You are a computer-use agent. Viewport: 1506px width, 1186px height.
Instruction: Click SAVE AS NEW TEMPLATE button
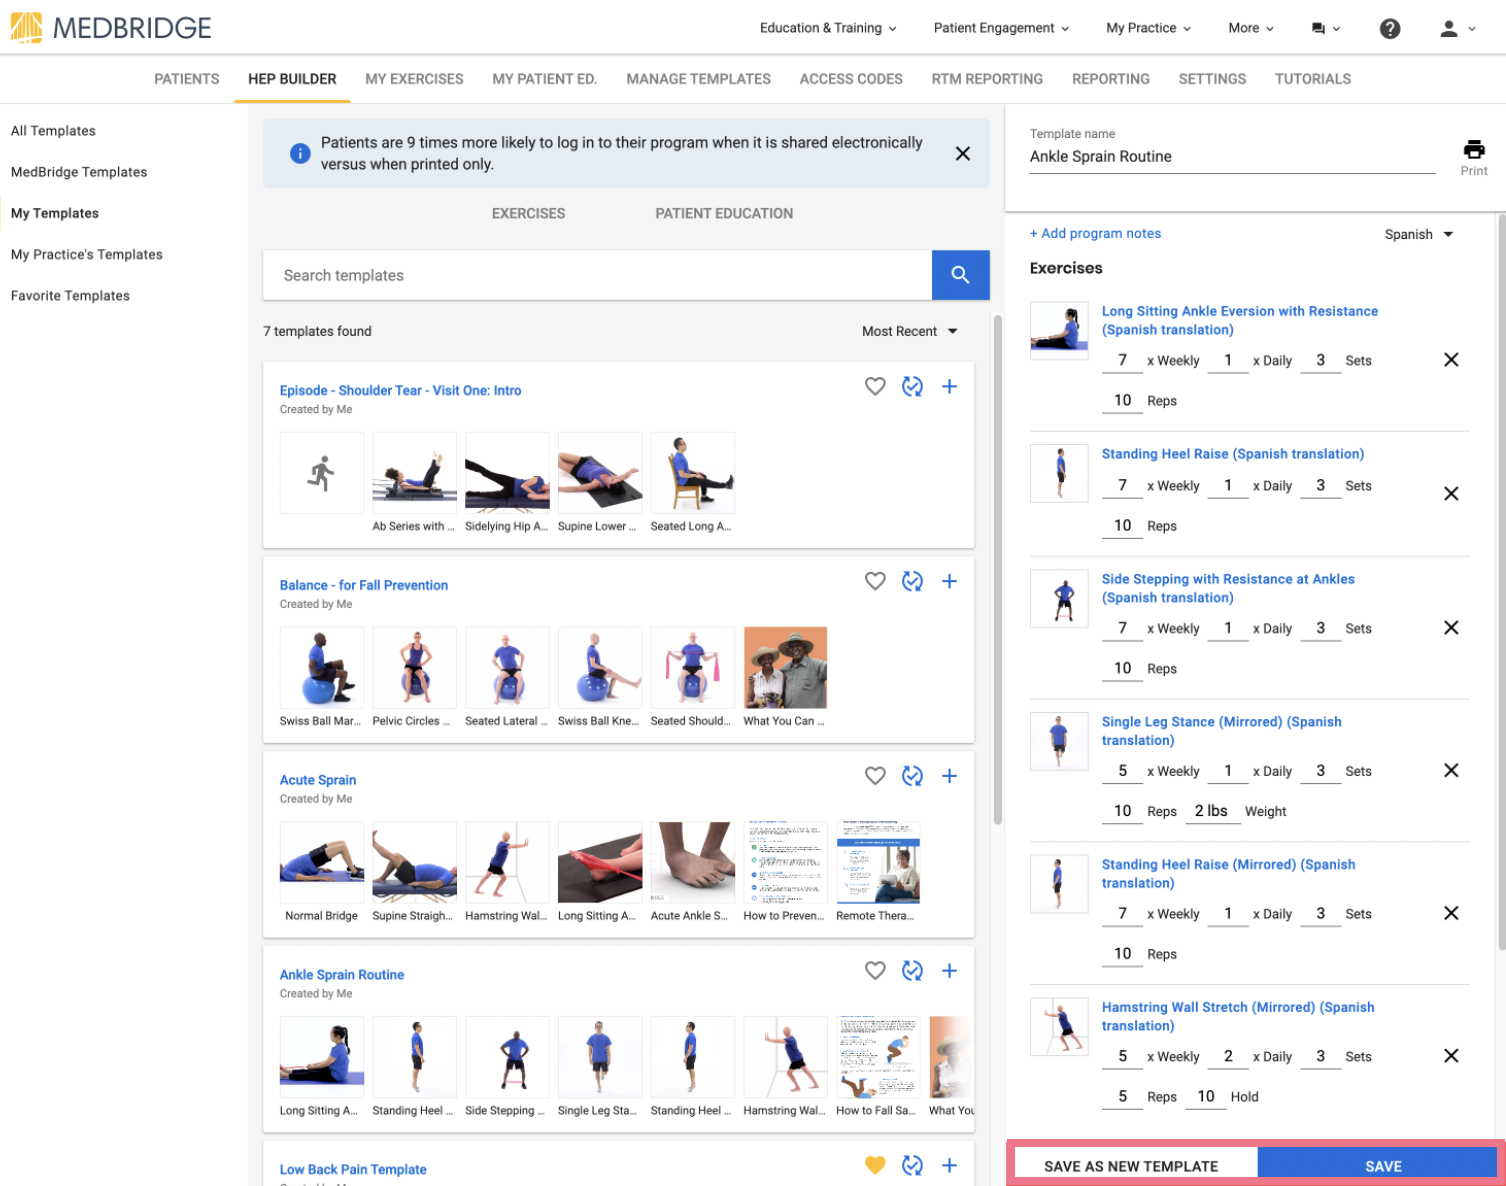tap(1131, 1166)
